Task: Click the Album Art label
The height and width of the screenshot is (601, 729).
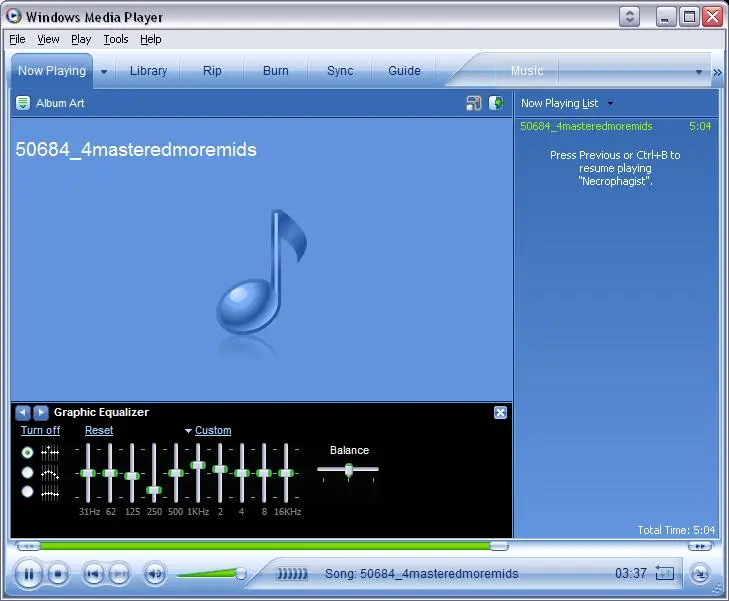Action: (60, 103)
